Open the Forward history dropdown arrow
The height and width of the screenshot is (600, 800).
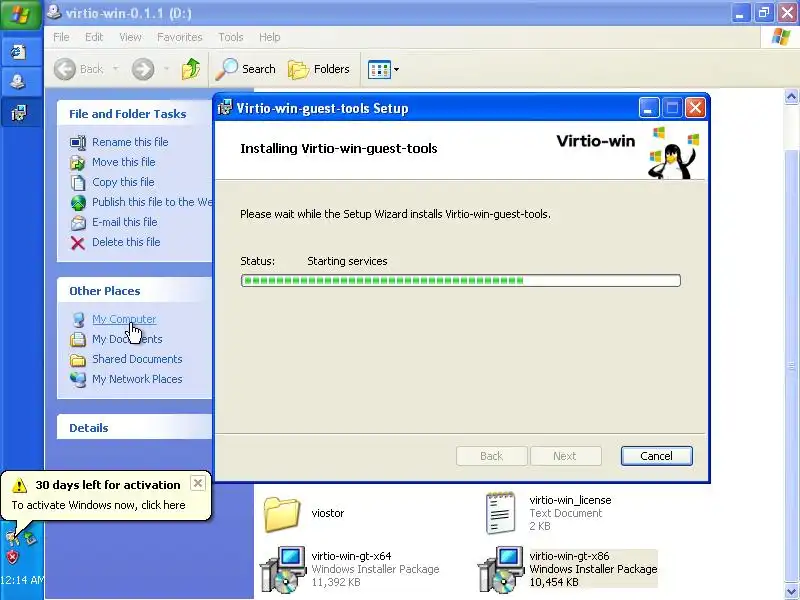click(x=166, y=68)
